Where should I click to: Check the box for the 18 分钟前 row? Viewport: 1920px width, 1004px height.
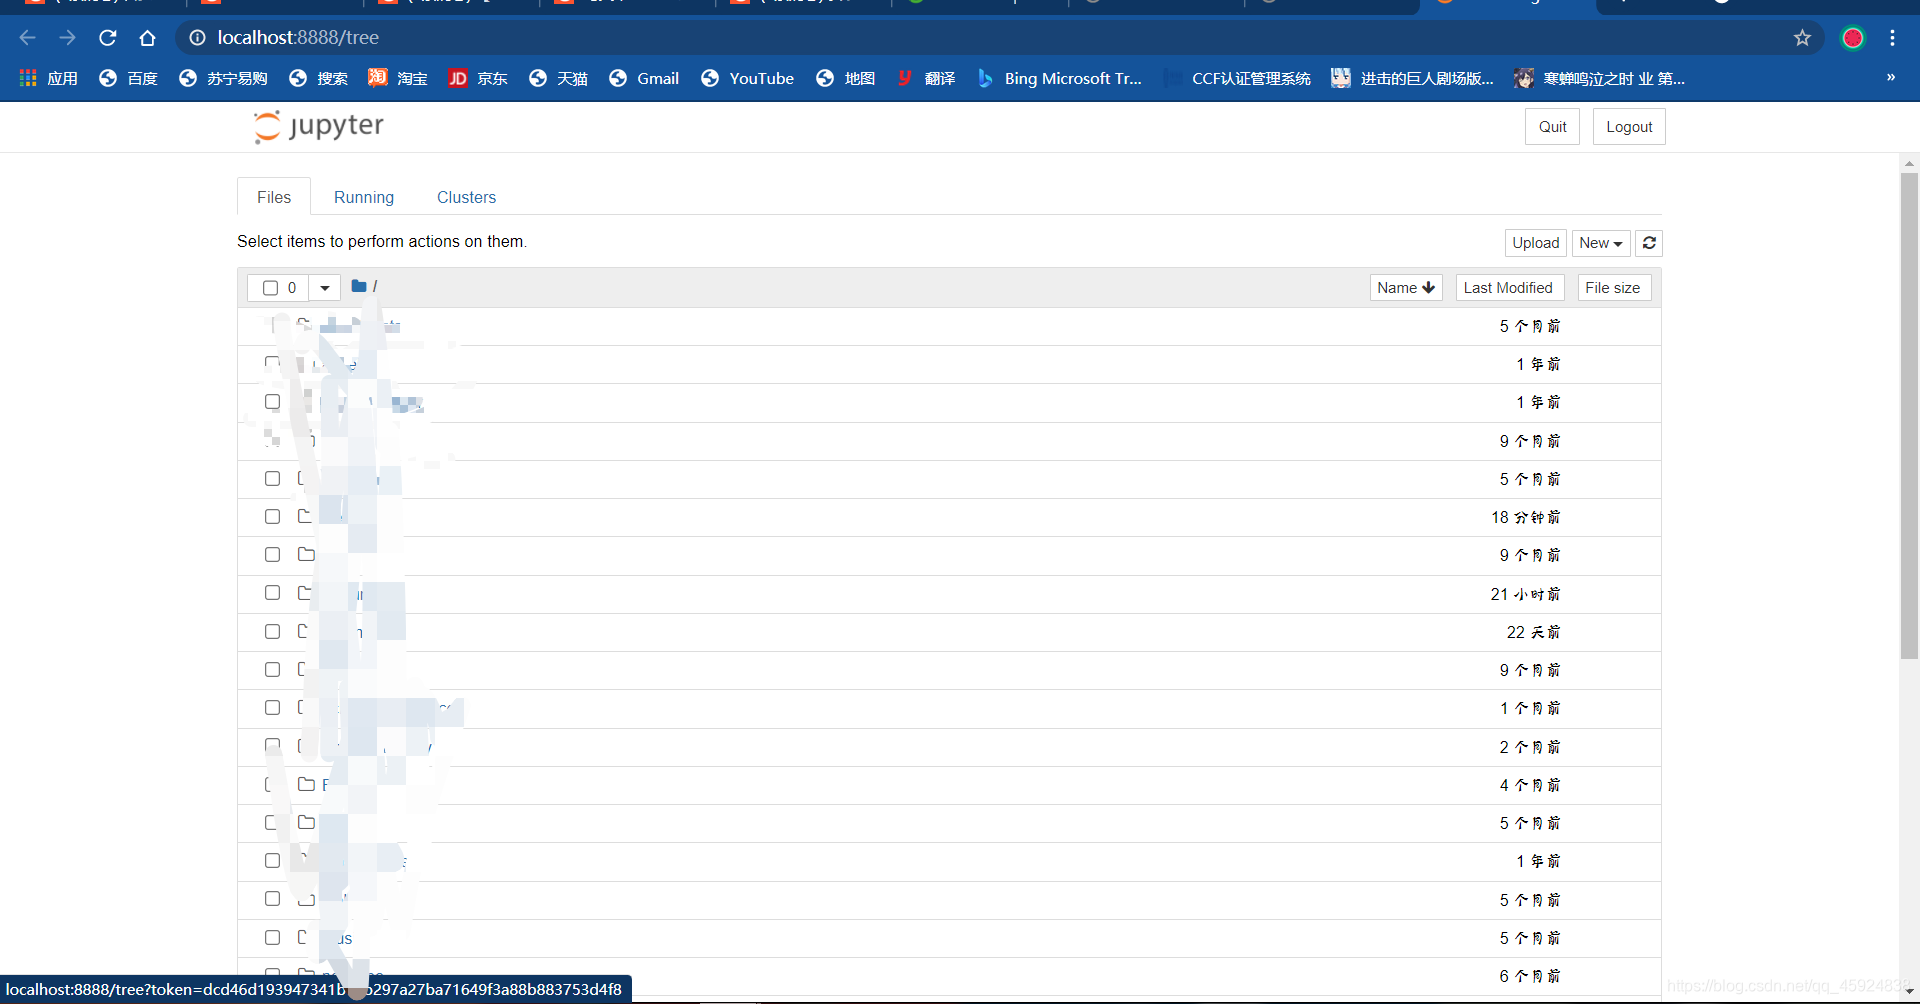click(x=272, y=517)
